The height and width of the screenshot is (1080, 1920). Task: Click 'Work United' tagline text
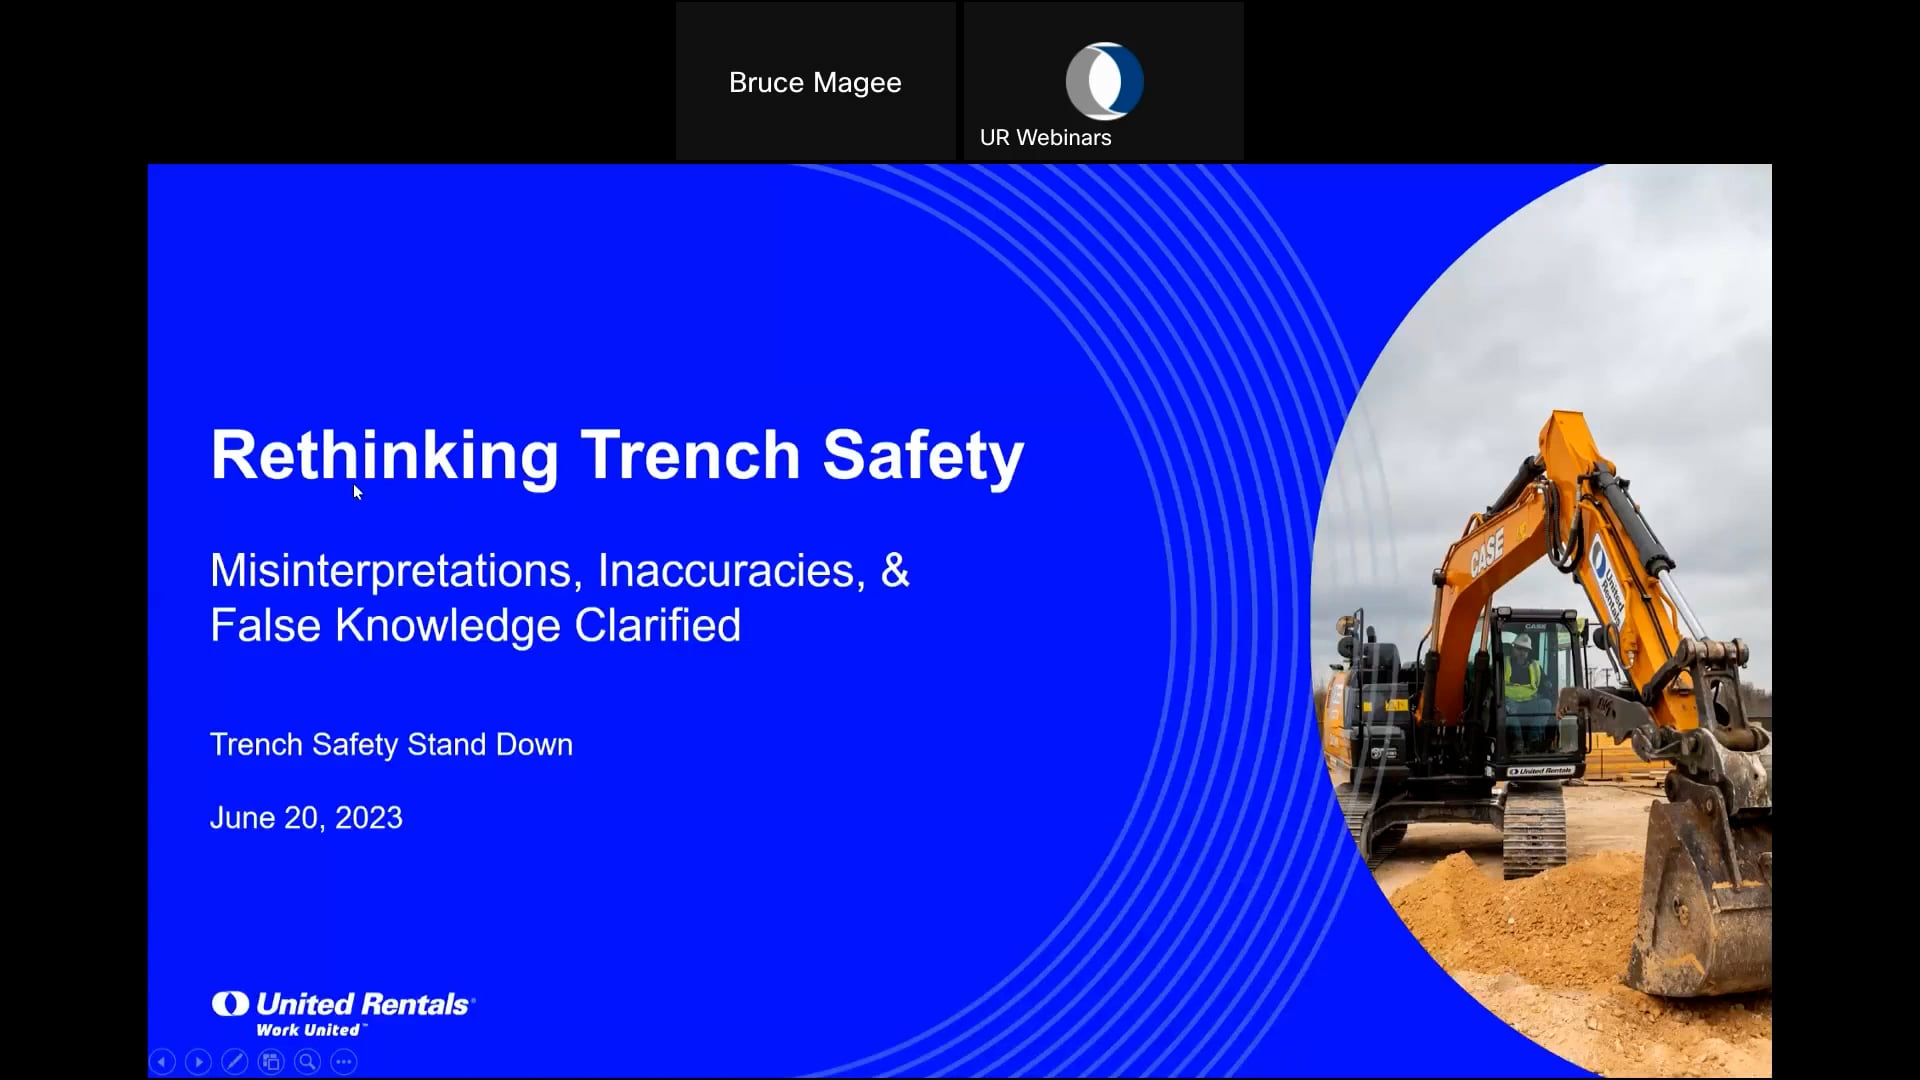[311, 1030]
